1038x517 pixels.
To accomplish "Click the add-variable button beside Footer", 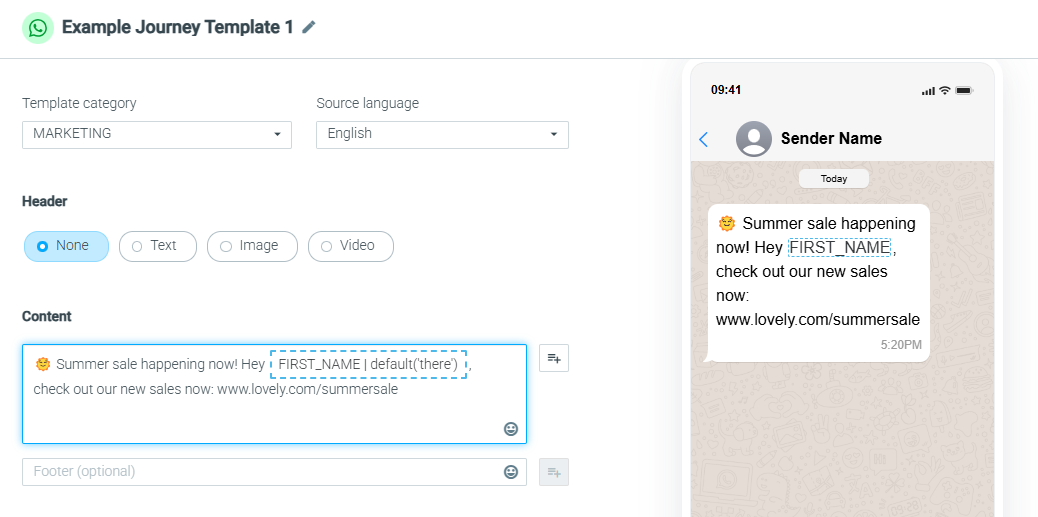I will pos(554,472).
